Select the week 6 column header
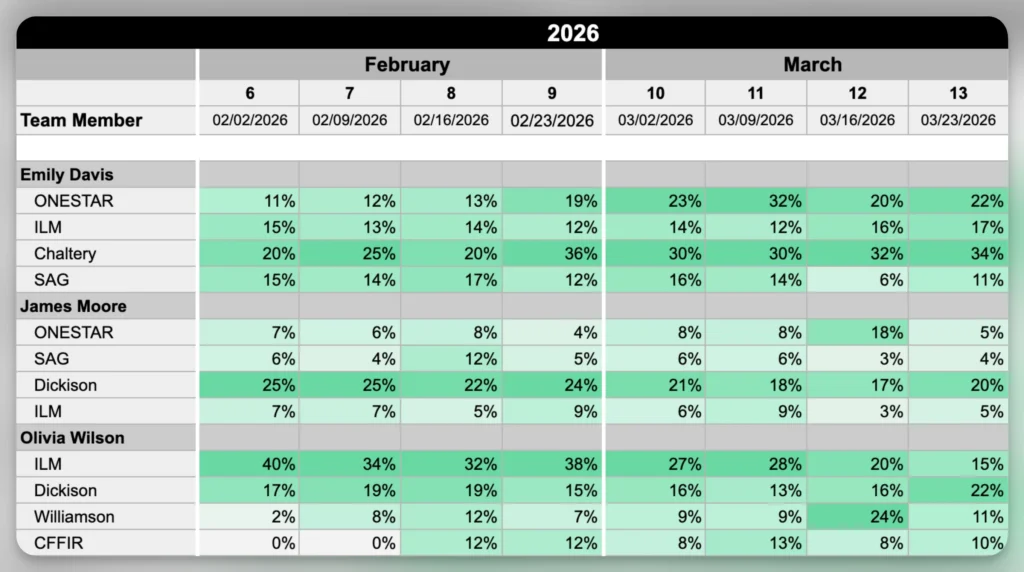 [249, 93]
